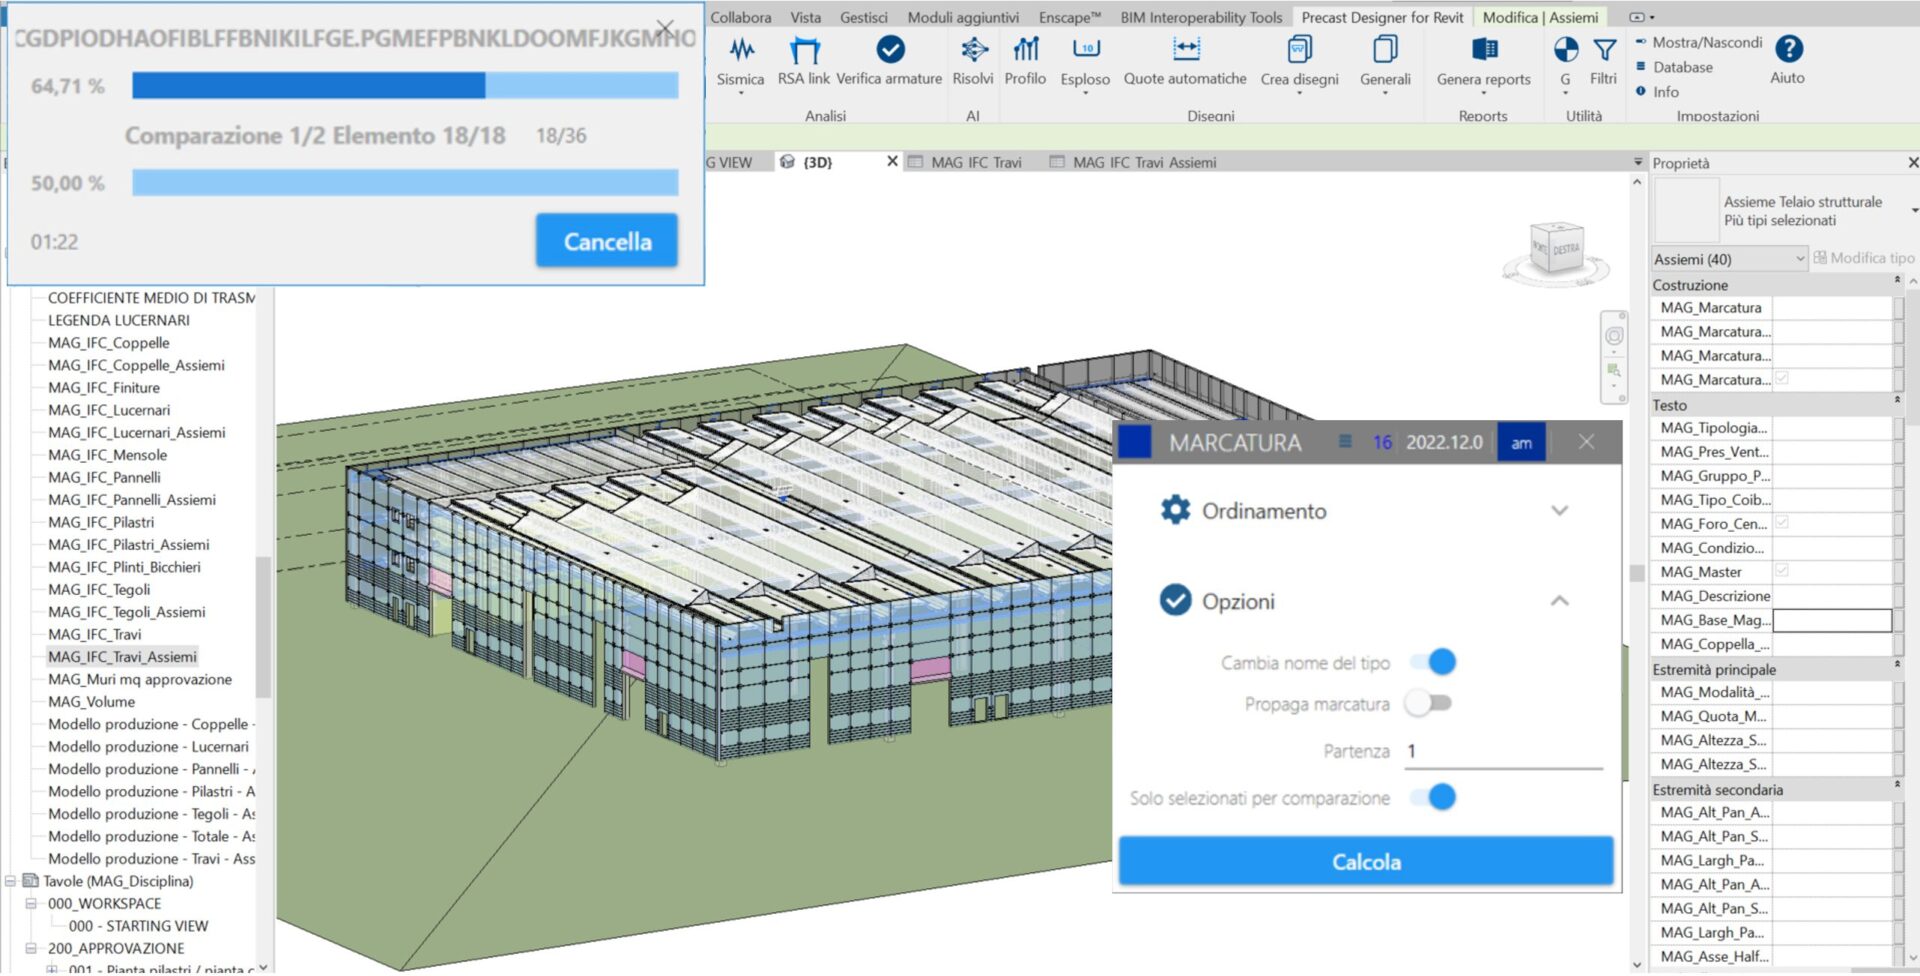Open the Gestisci ribbon menu
1920x976 pixels.
pos(863,17)
